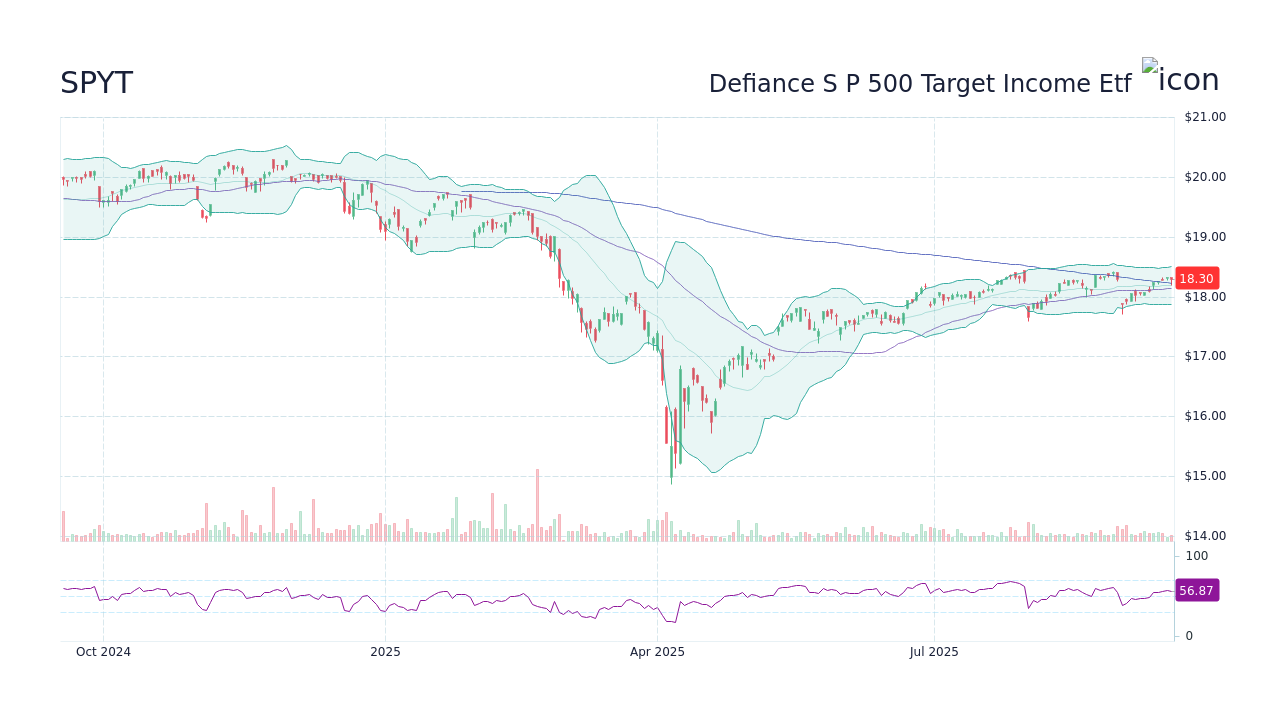Click the $16.00 price axis label

click(1205, 416)
